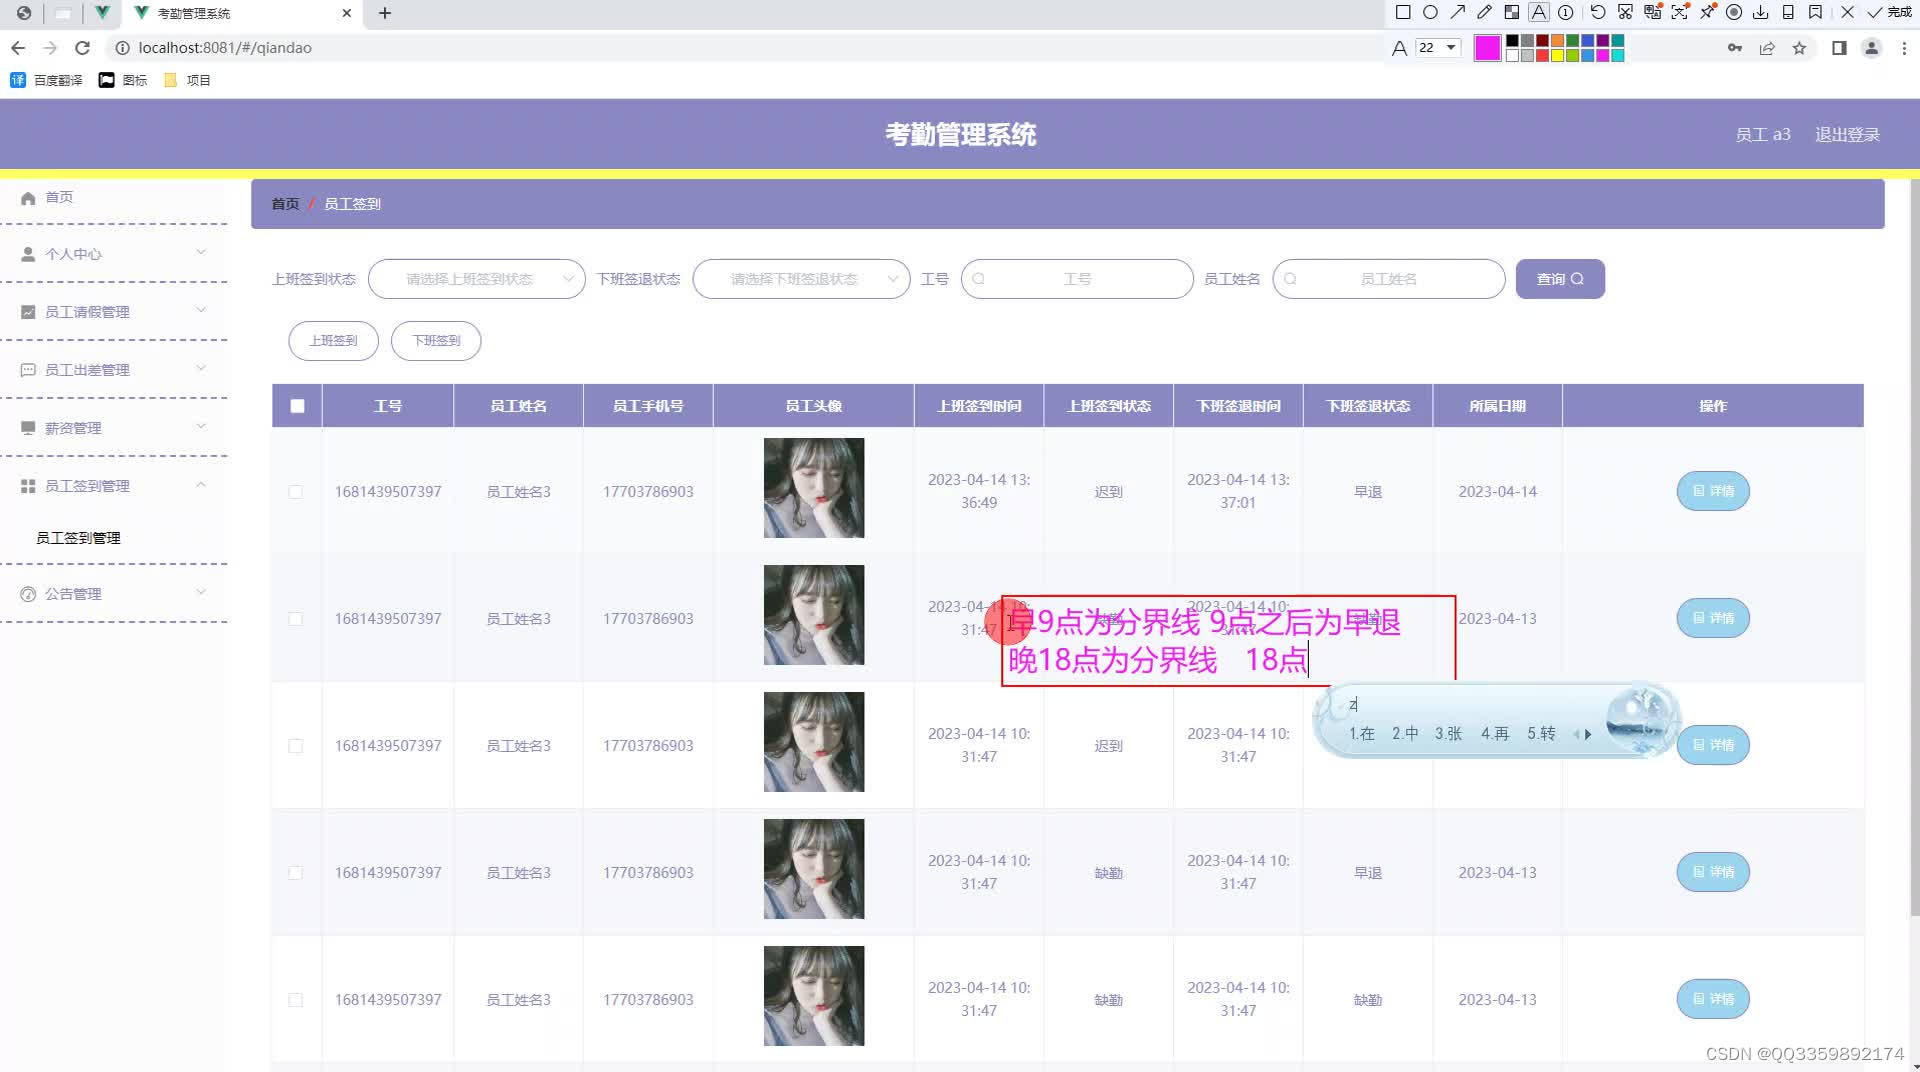Select the mosaic blur tool
Viewport: 1920px width, 1072px height.
click(x=1512, y=13)
